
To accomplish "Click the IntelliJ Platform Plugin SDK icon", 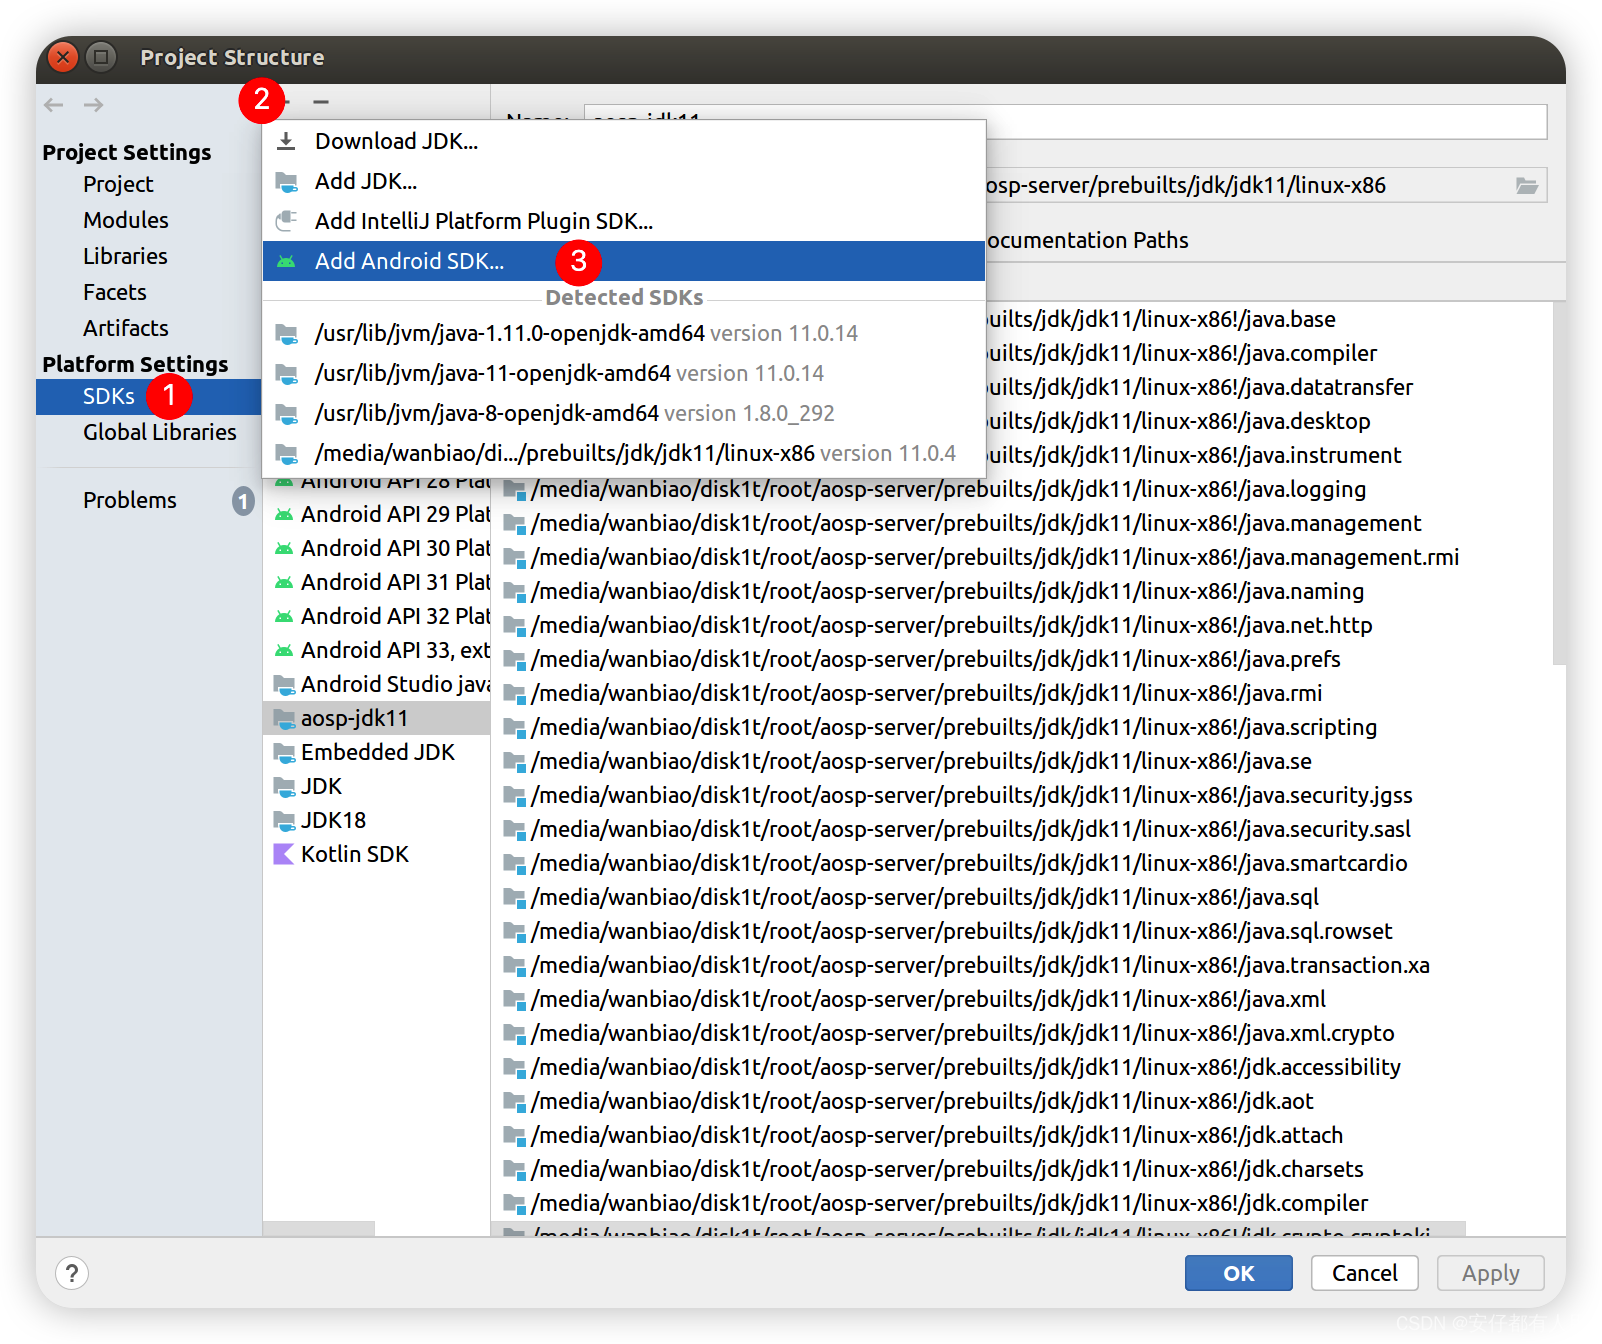I will click(286, 221).
